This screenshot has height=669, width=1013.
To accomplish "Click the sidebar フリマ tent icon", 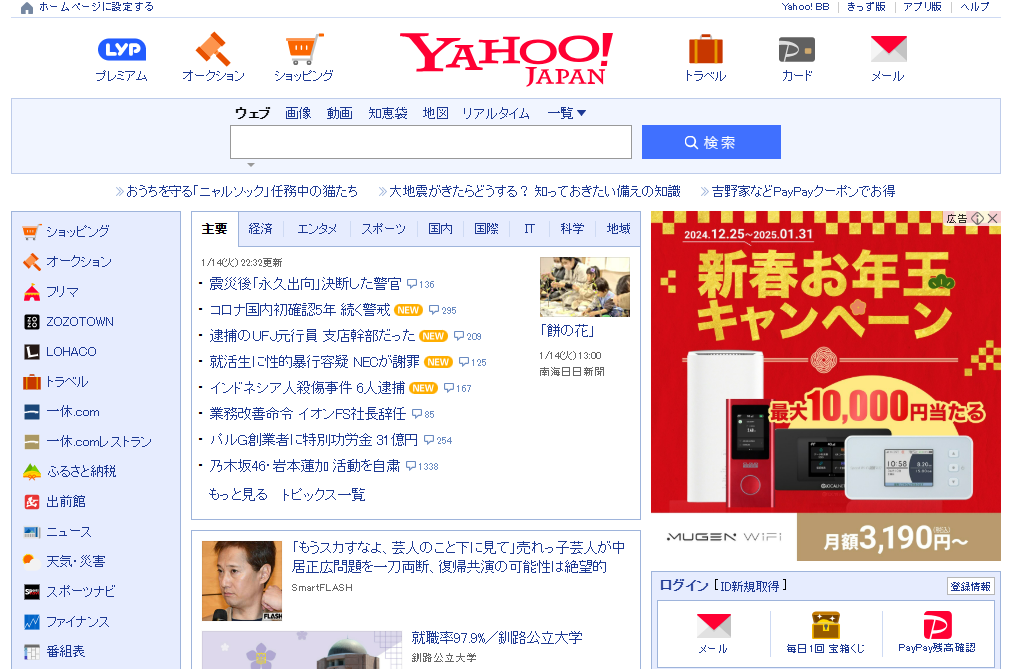I will [x=32, y=292].
